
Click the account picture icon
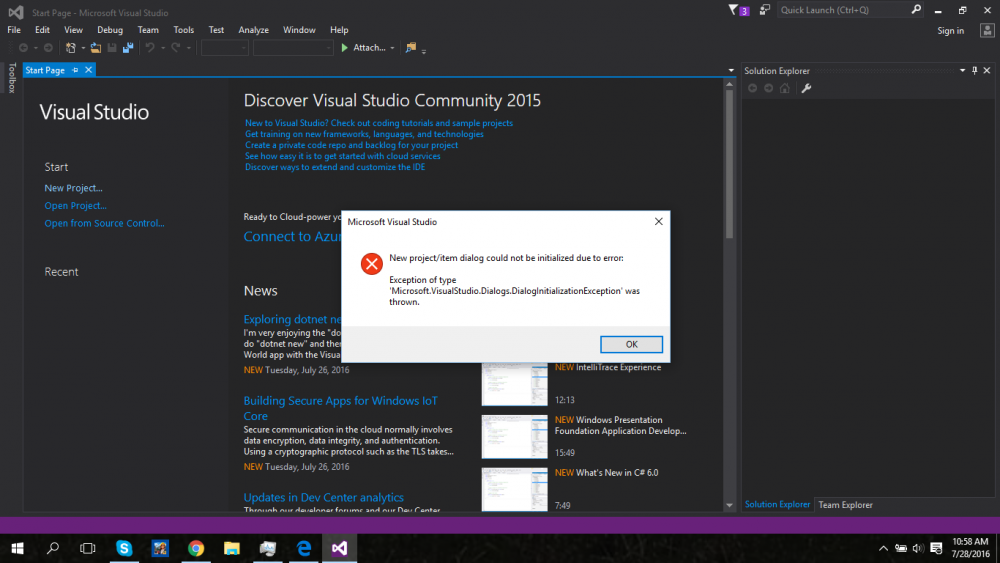(987, 30)
